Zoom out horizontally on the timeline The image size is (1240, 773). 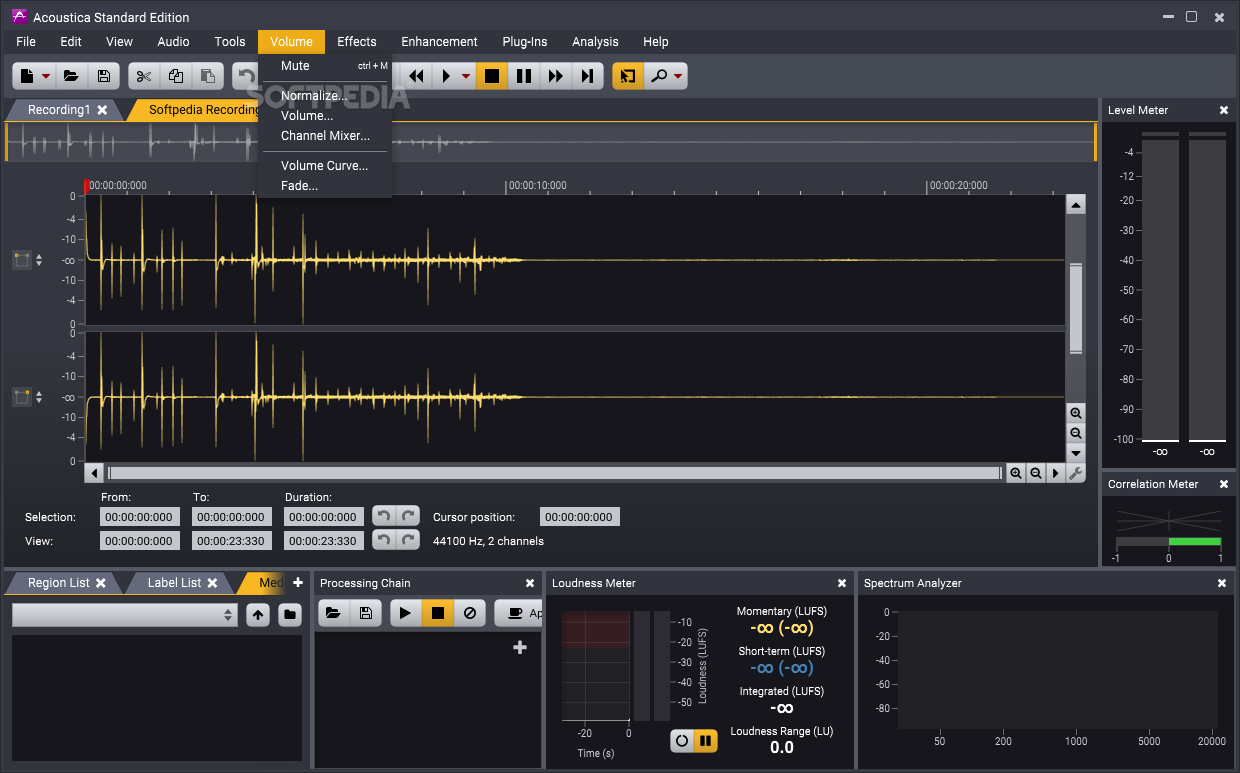[1036, 473]
